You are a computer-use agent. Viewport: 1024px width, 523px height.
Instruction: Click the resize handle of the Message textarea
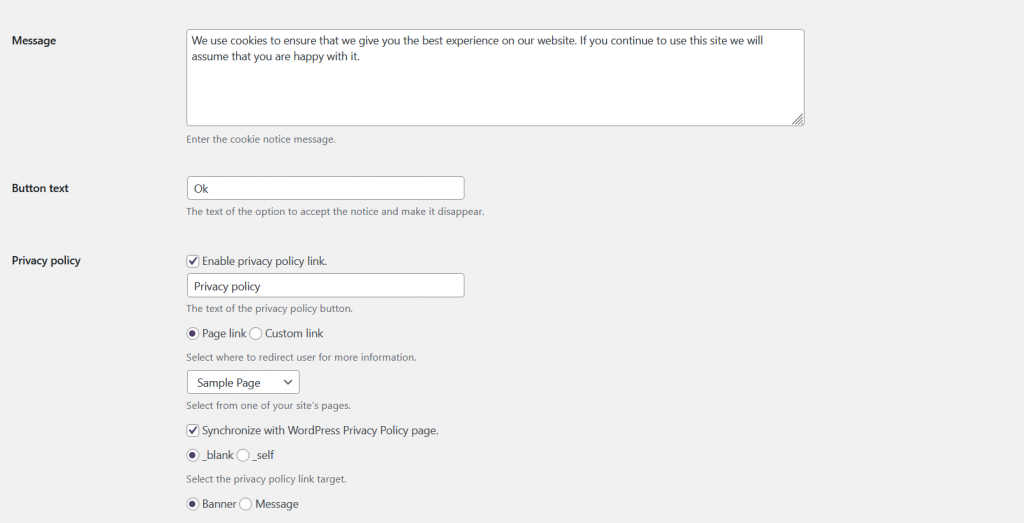(797, 119)
